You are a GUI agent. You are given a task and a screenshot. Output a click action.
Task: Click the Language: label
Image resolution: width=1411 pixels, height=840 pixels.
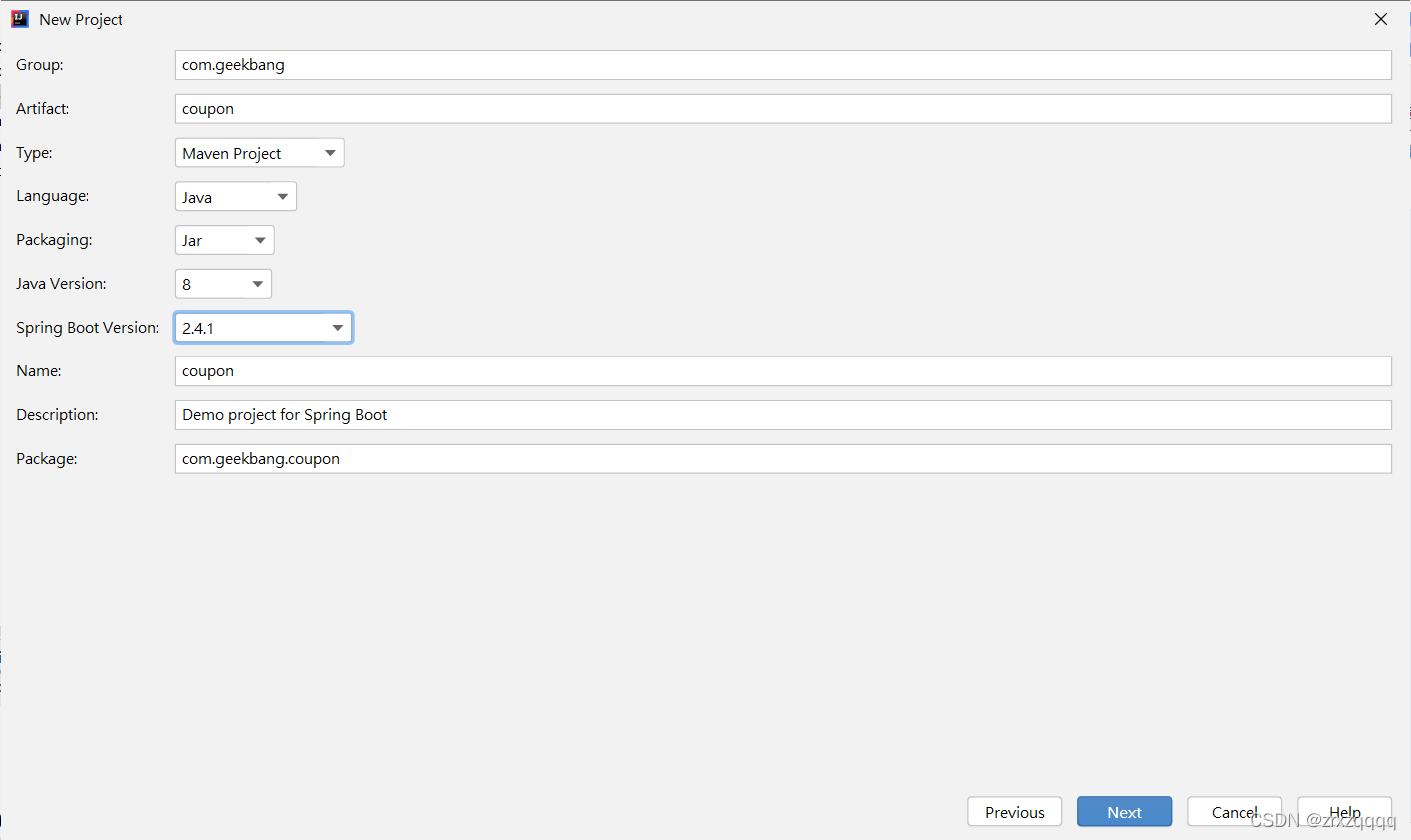tap(53, 197)
